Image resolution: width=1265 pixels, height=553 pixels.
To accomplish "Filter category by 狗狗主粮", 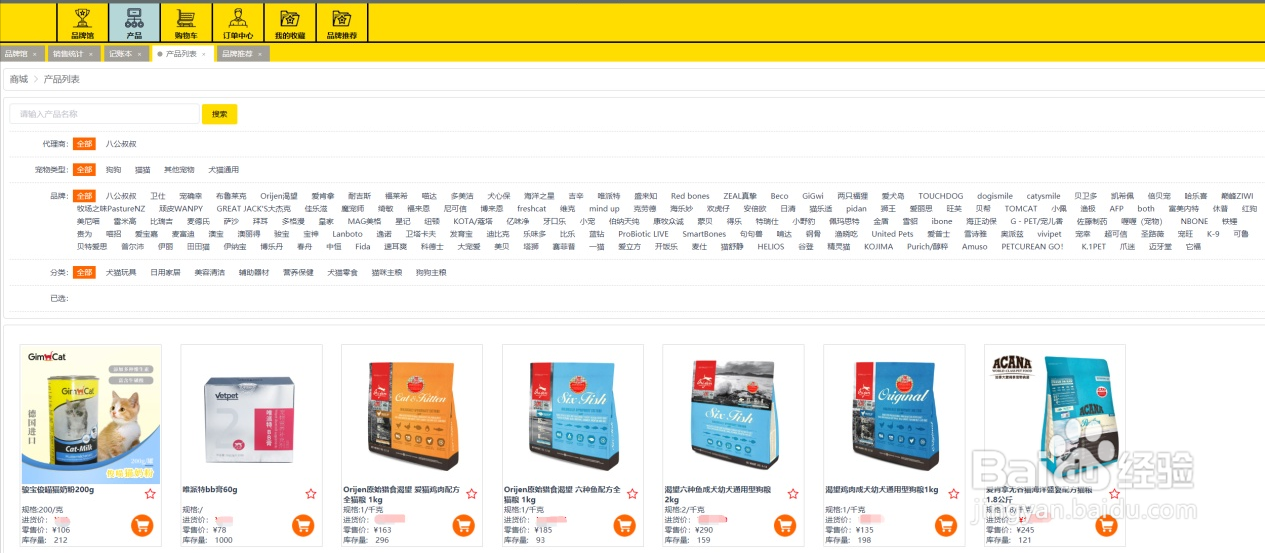I will pos(431,272).
